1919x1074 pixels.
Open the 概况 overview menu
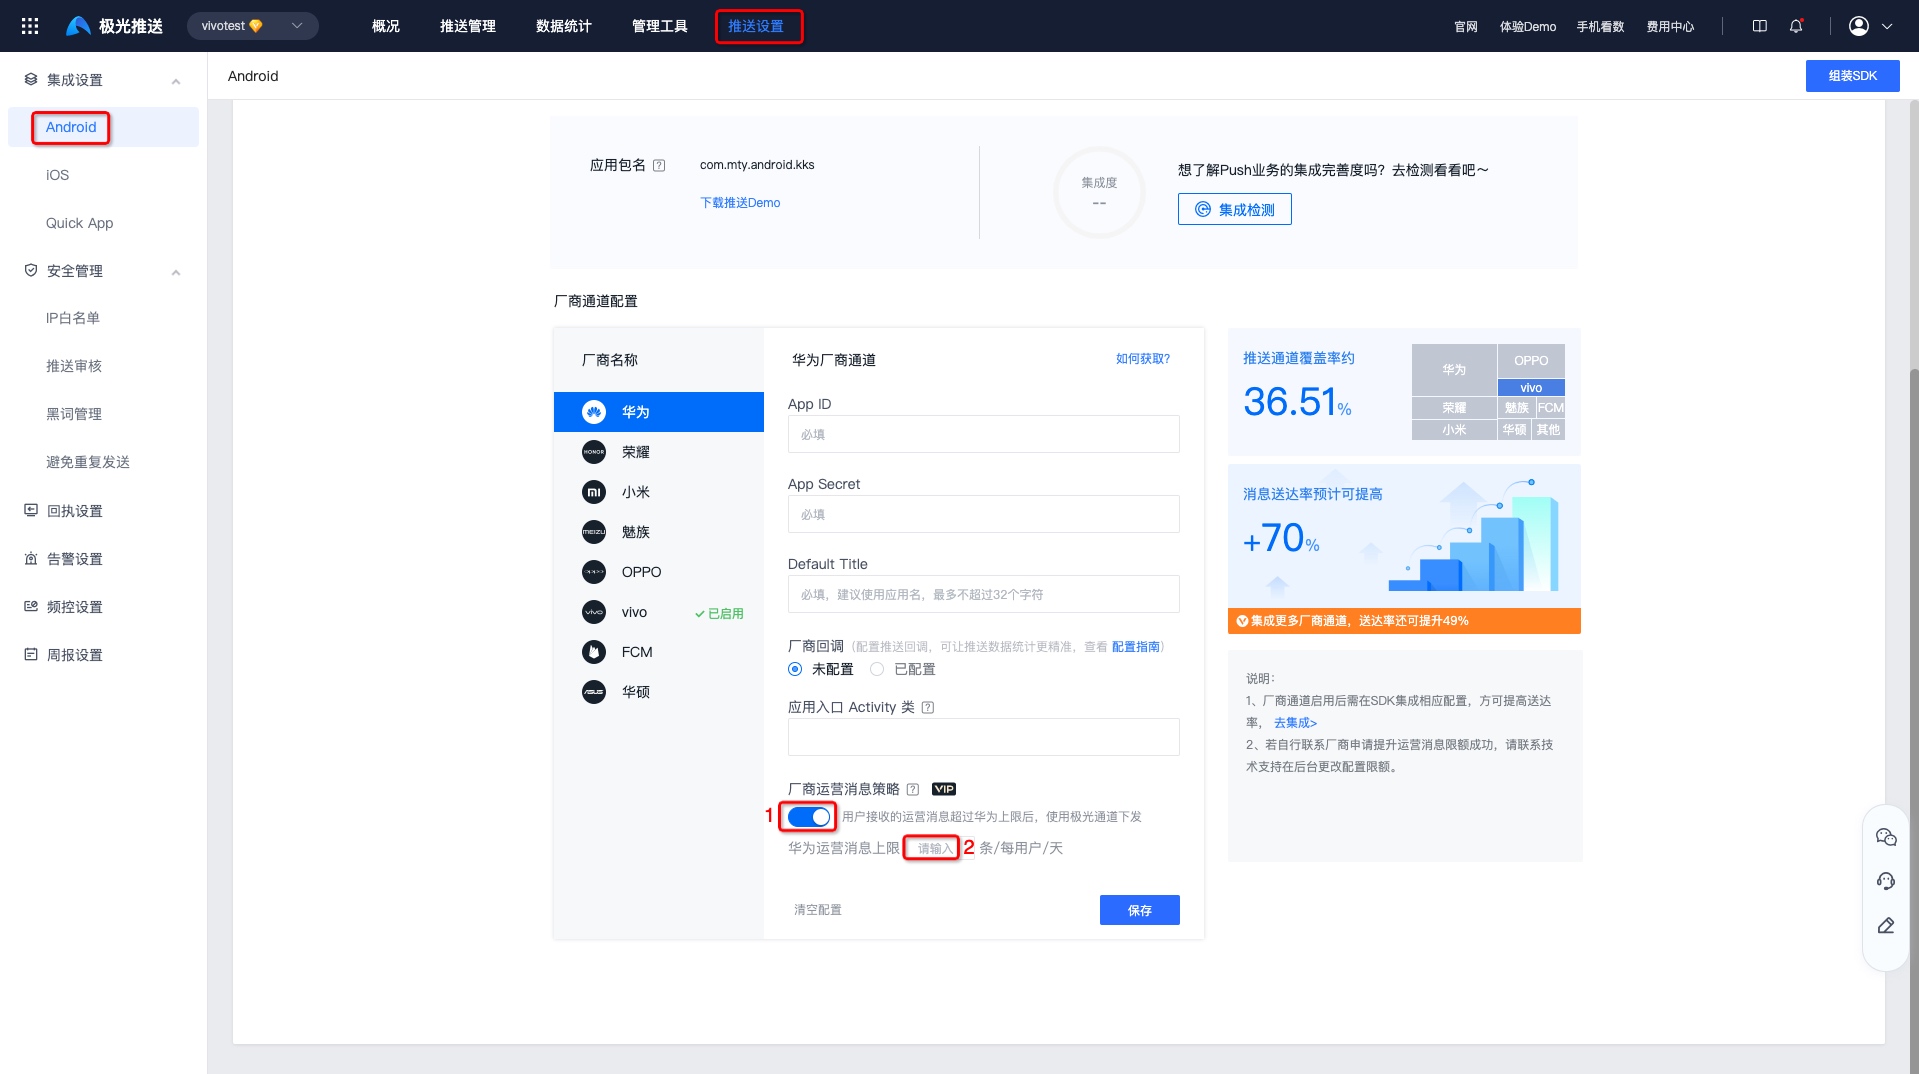tap(386, 26)
